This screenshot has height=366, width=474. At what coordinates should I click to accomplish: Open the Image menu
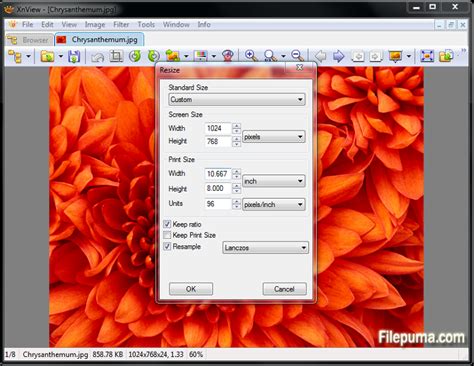95,24
